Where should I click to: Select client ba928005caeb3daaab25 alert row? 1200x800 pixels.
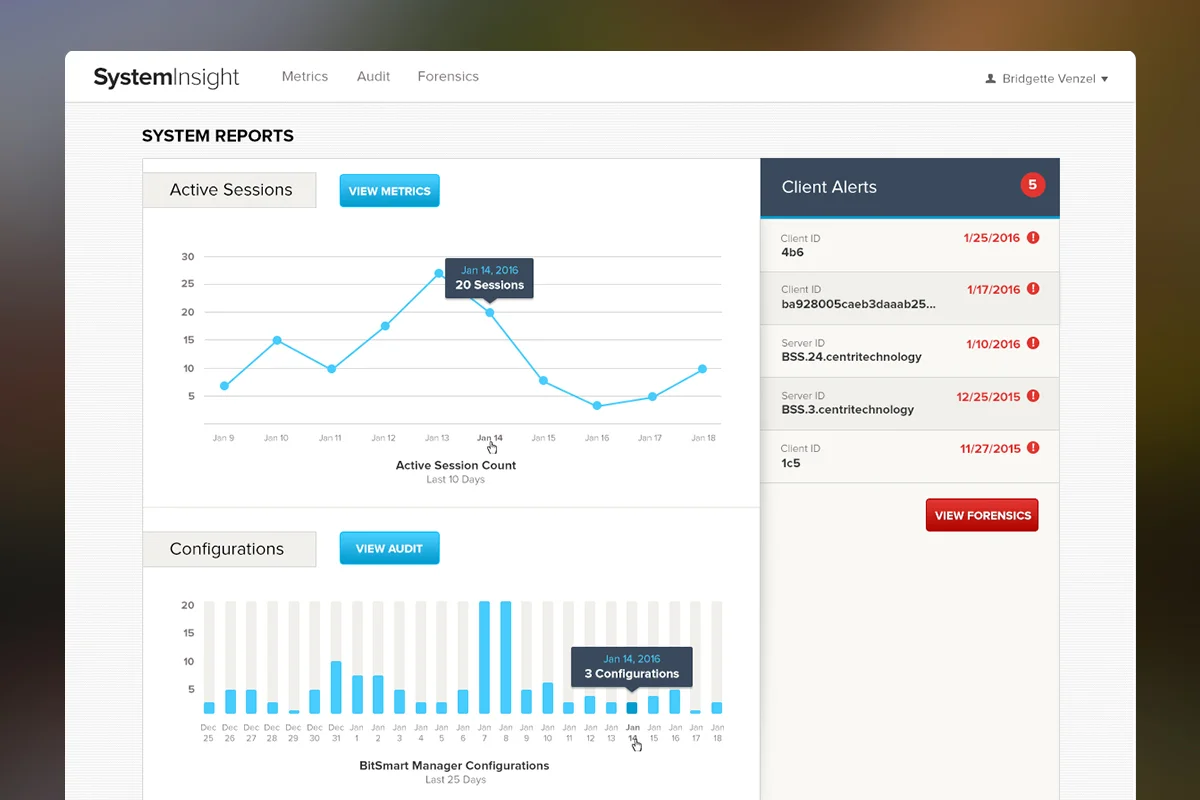click(910, 298)
